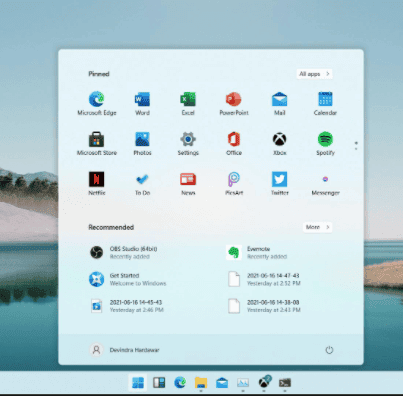Launch Word from the pinned apps

click(x=142, y=103)
